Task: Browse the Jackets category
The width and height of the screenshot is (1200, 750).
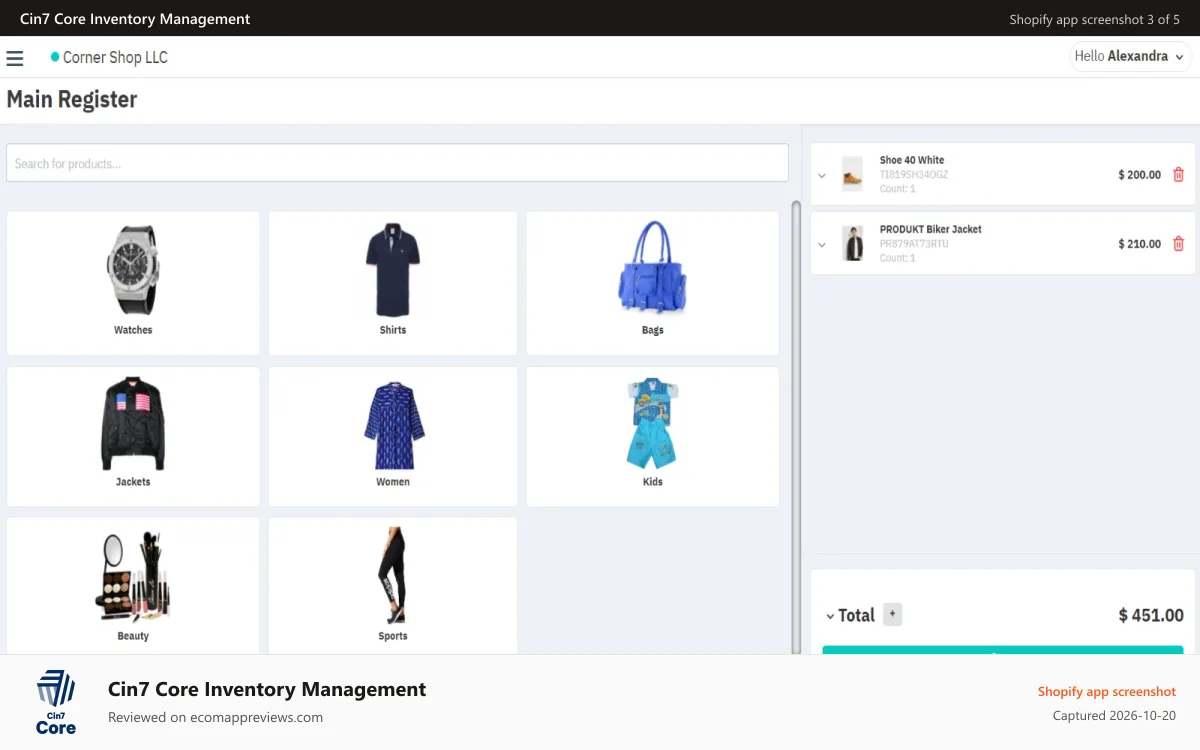Action: [x=133, y=436]
